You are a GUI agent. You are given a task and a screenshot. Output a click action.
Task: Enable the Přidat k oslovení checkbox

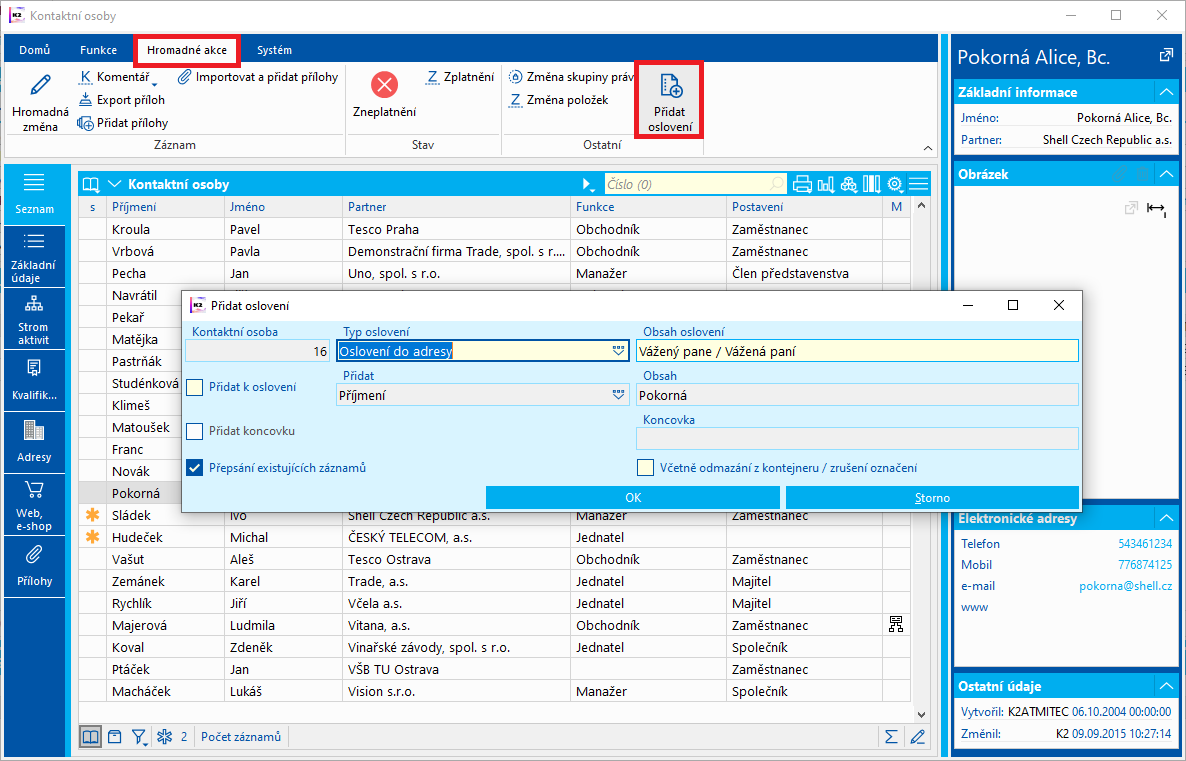point(195,387)
